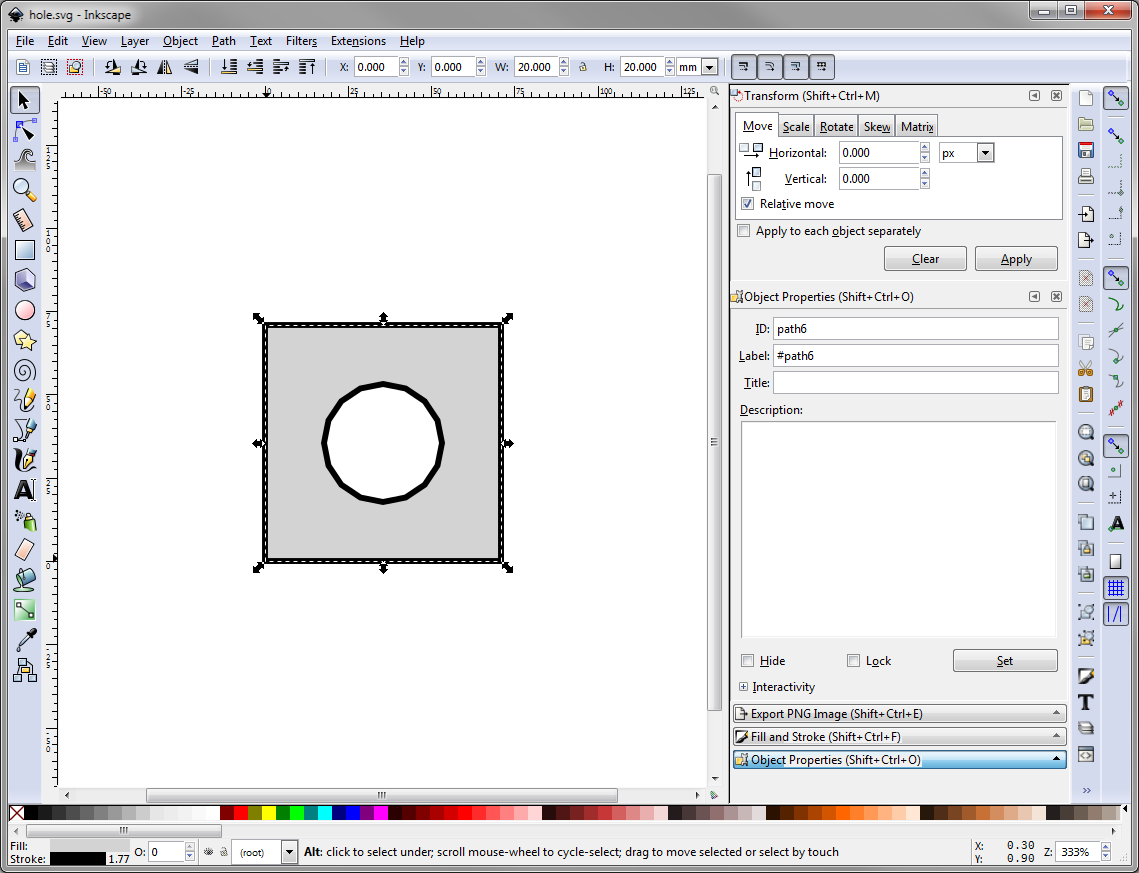Image resolution: width=1139 pixels, height=873 pixels.
Task: Select the Spiral tool
Action: [x=25, y=370]
